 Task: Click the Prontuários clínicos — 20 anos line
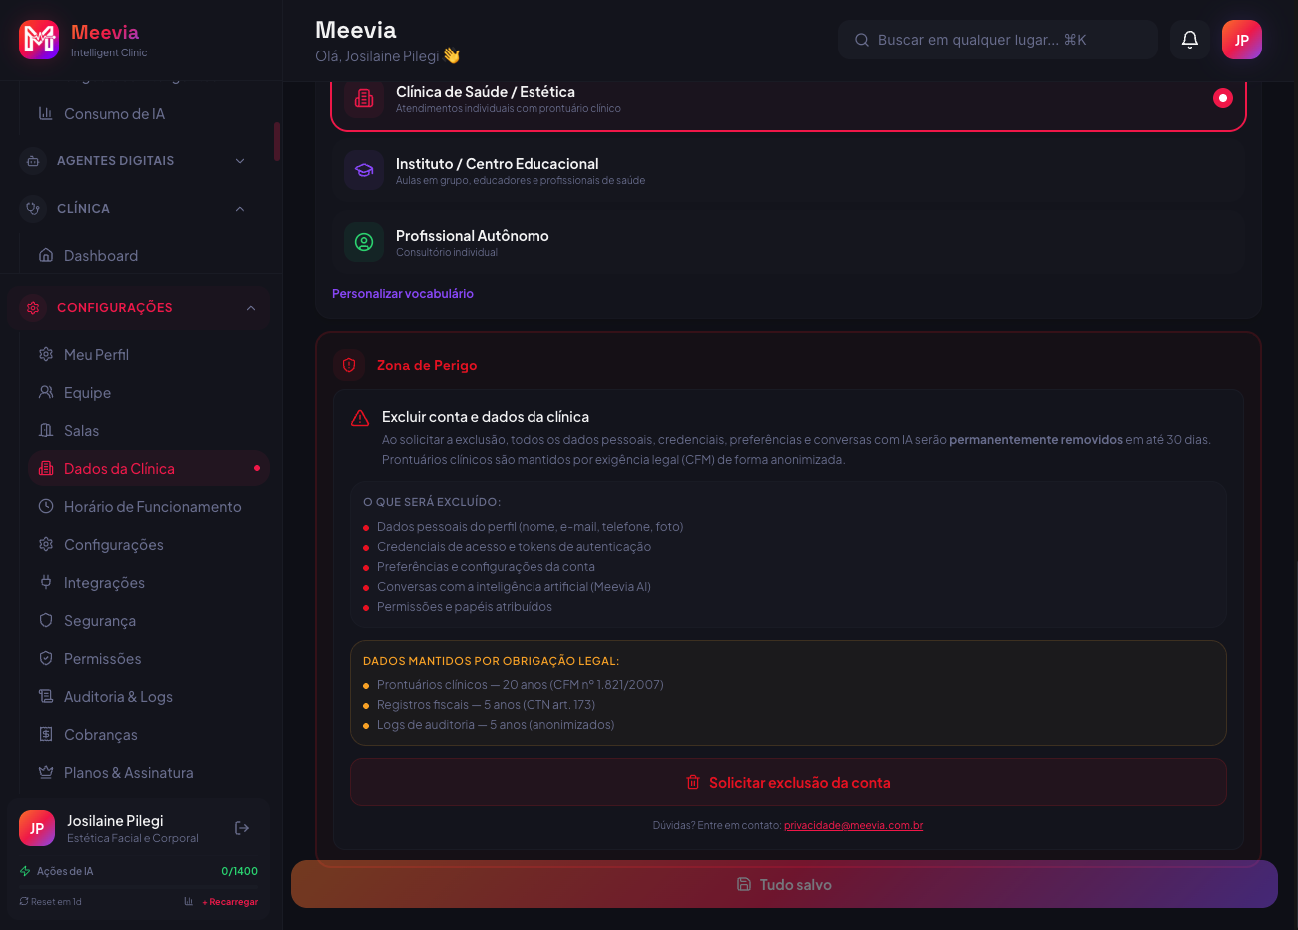tap(520, 685)
